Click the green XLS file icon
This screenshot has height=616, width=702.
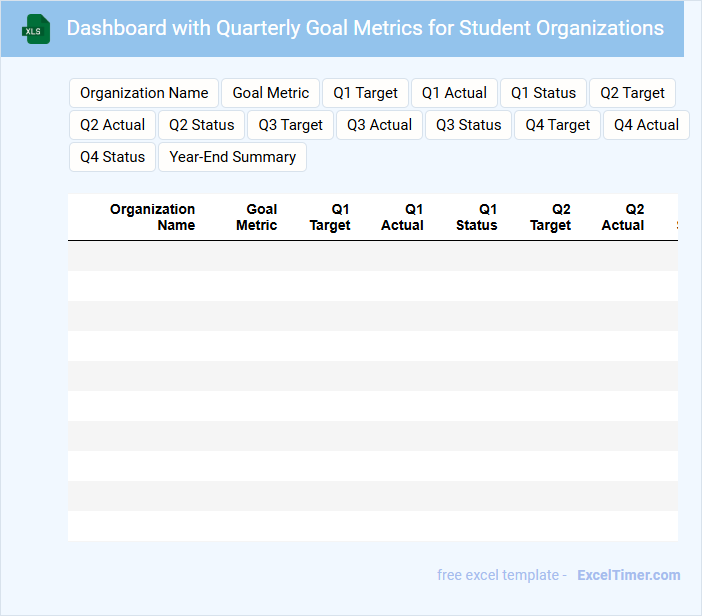coord(36,29)
